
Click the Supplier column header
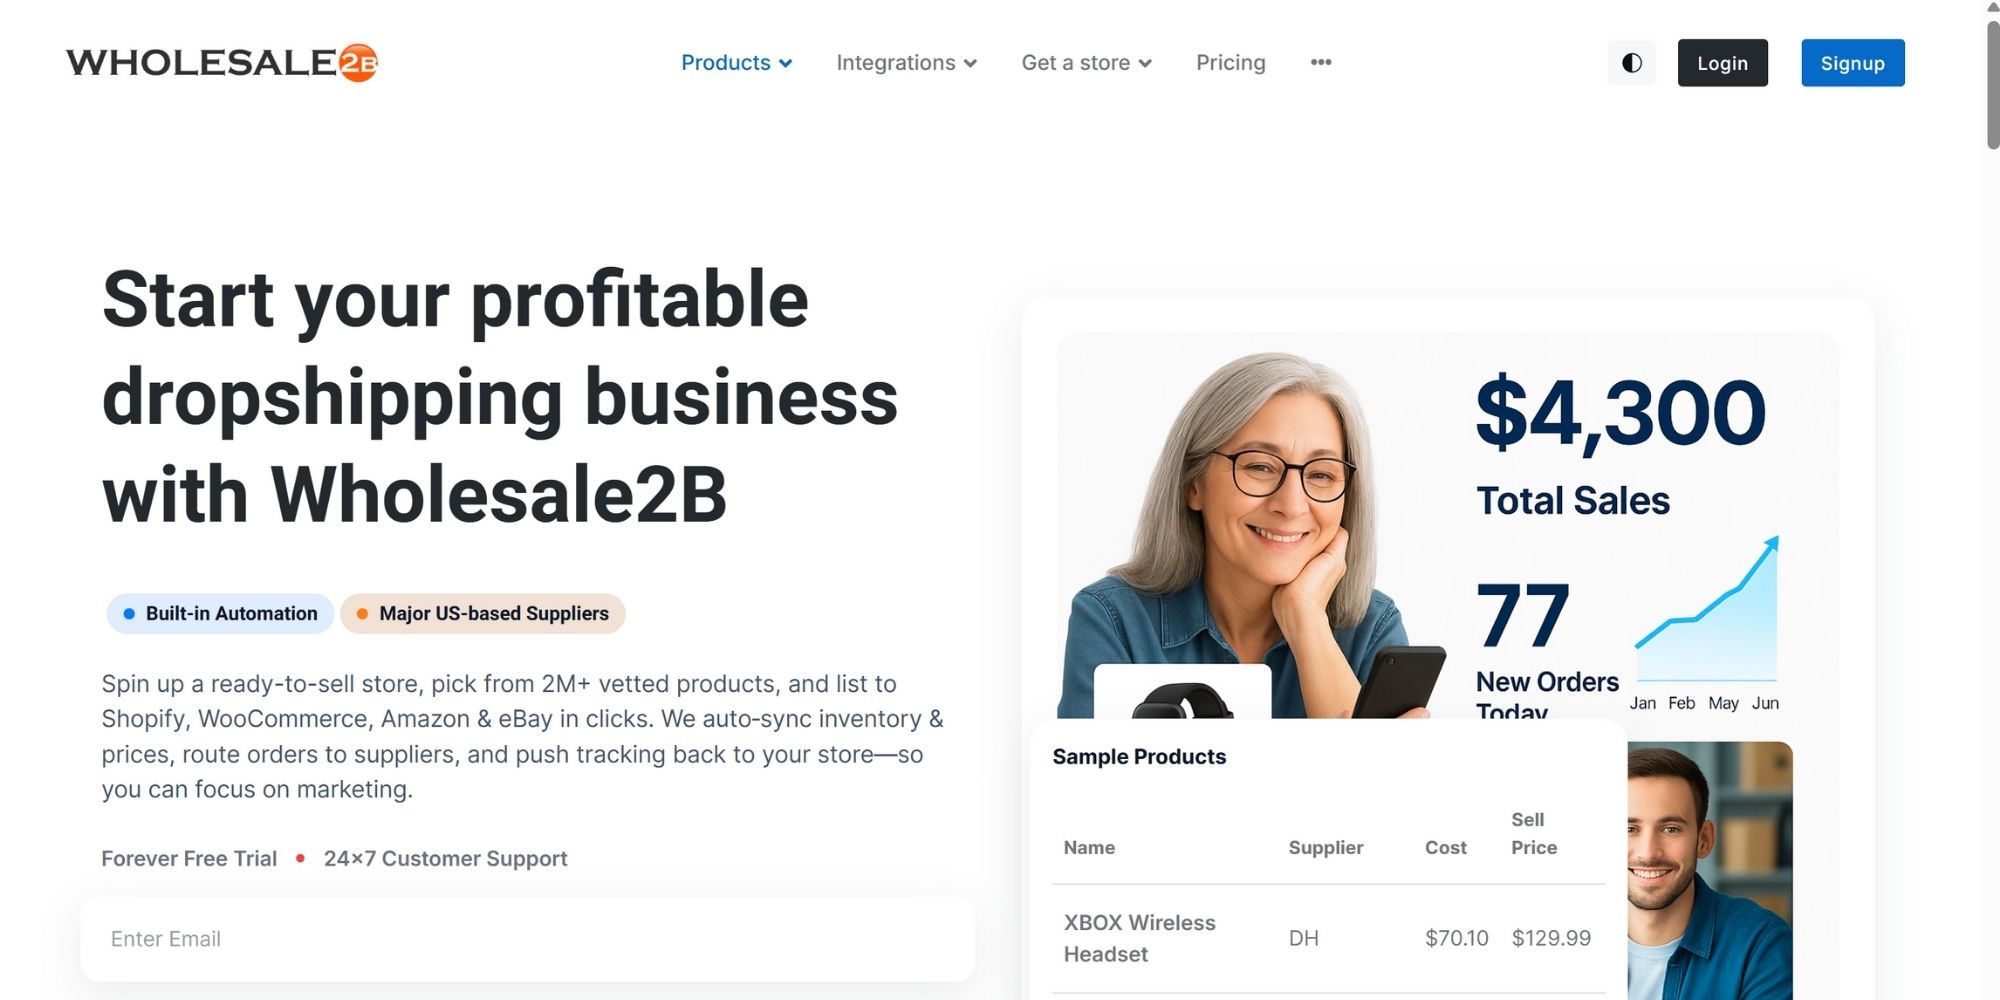click(x=1325, y=848)
